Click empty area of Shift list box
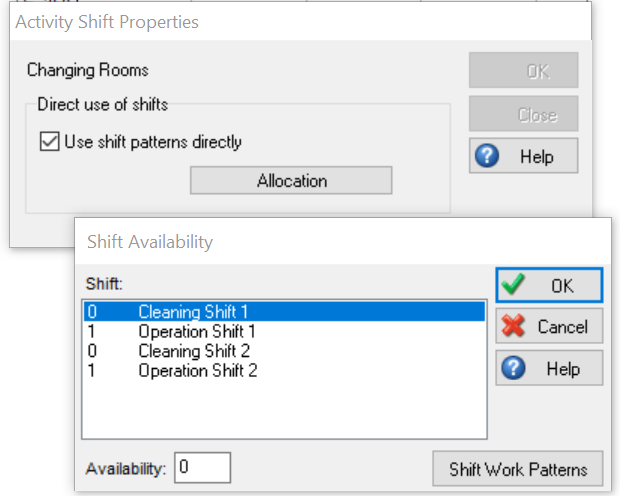Screen dimensions: 620x496 coord(284,409)
